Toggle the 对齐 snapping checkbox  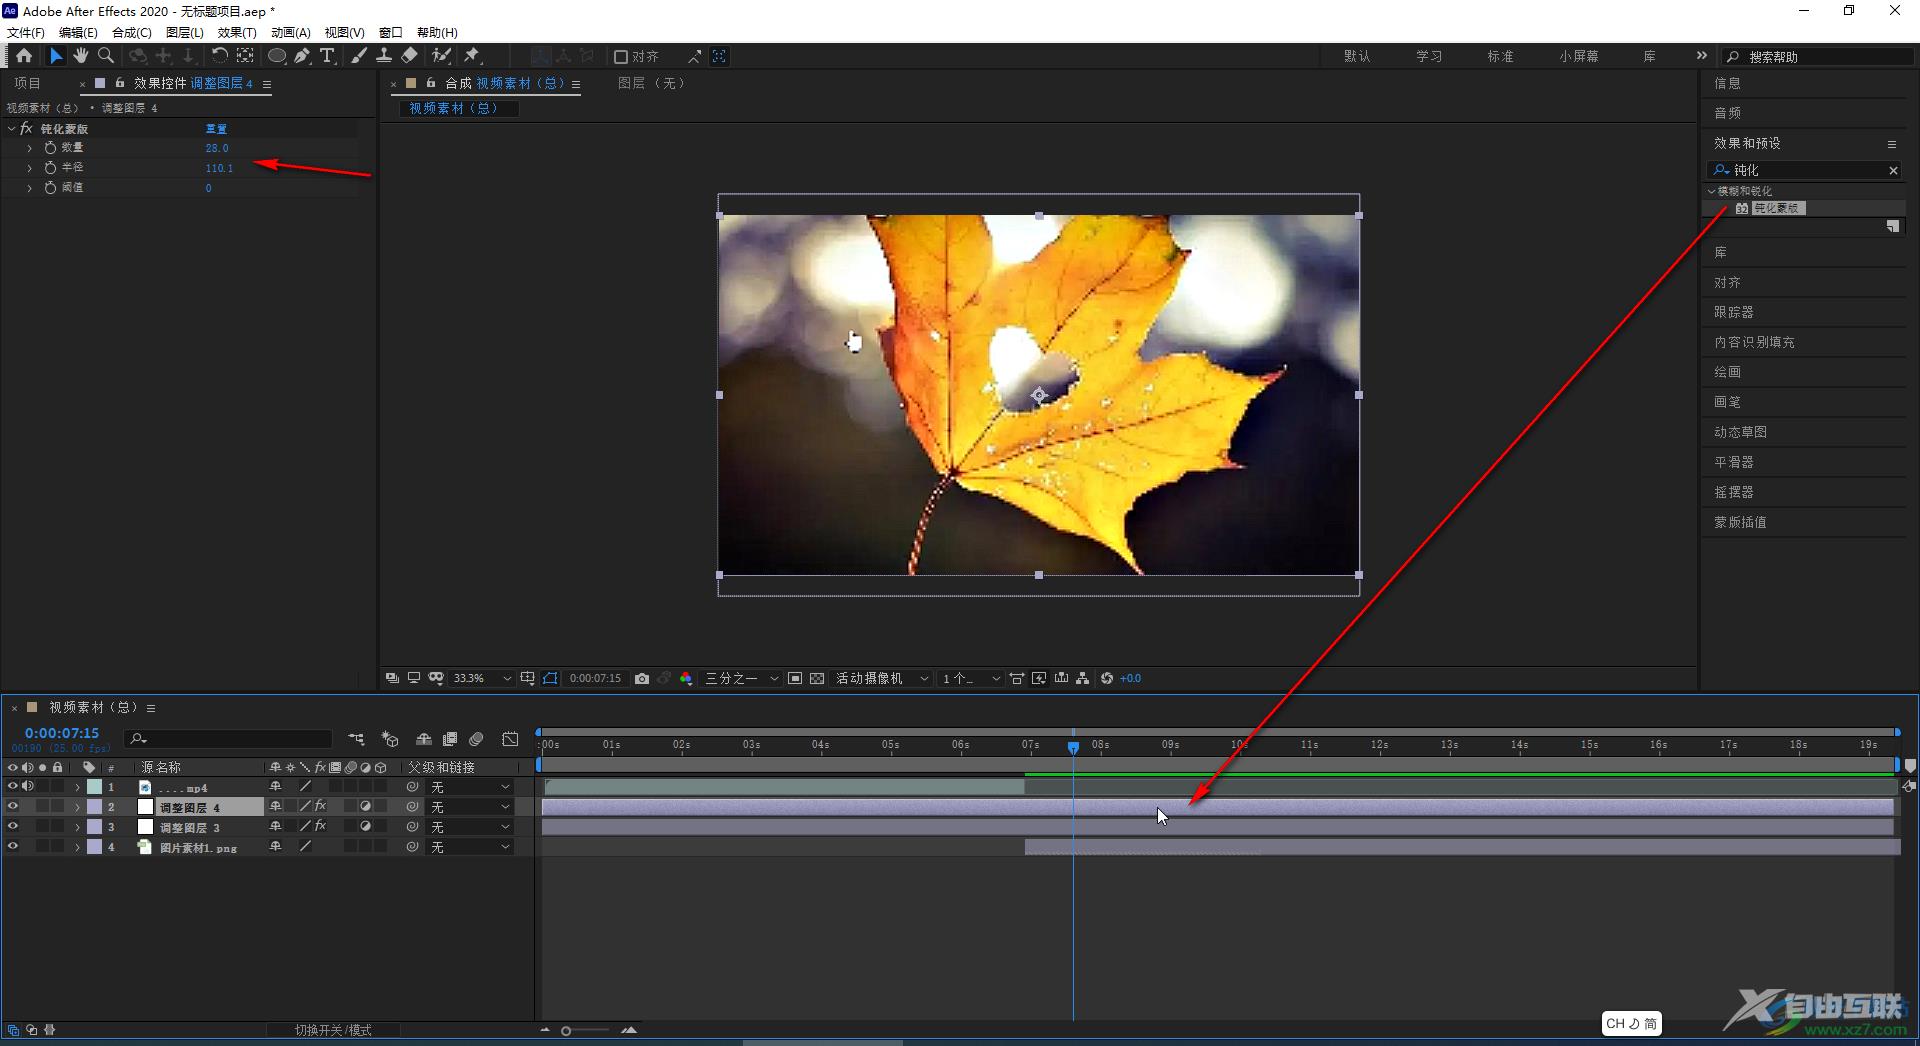coord(621,57)
